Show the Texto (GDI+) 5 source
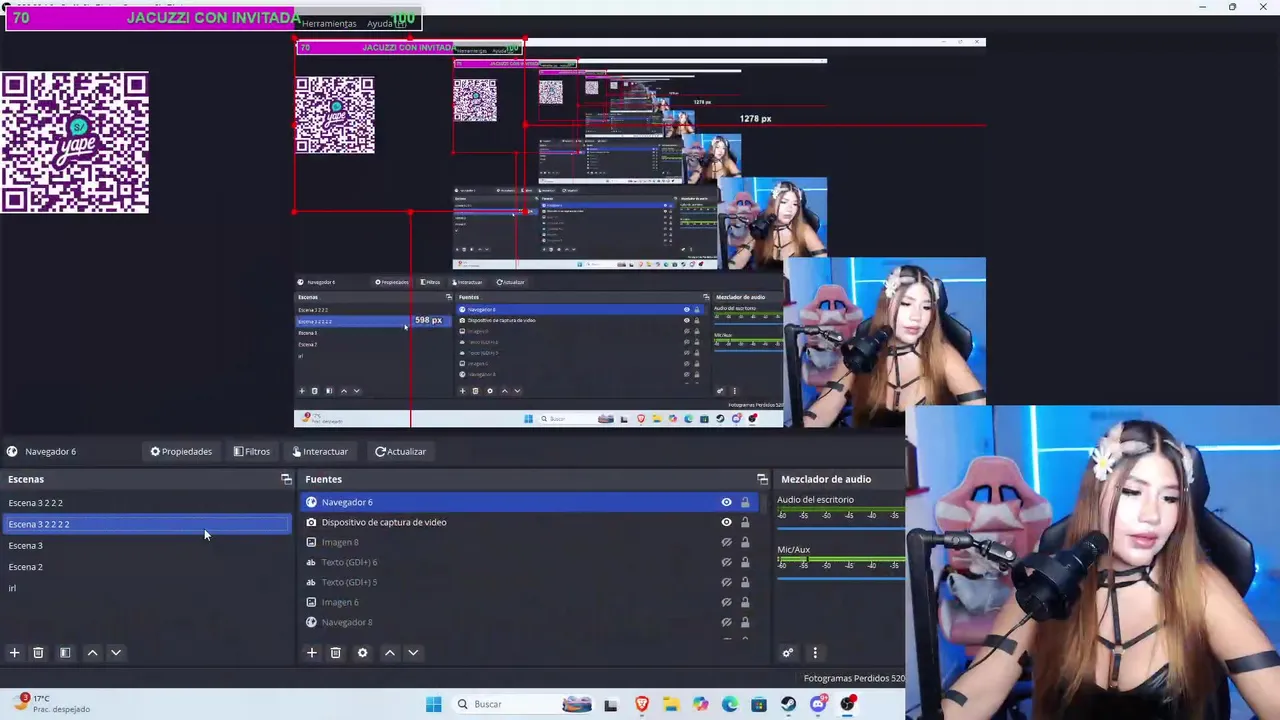The height and width of the screenshot is (720, 1280). pyautogui.click(x=726, y=582)
